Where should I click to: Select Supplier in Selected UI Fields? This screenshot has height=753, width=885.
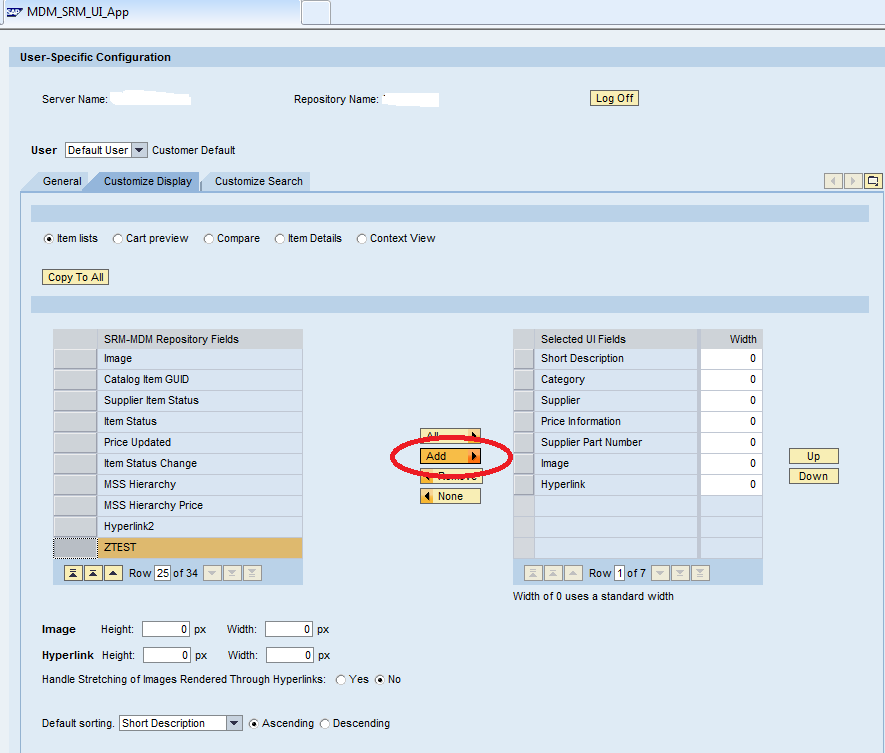tap(616, 401)
